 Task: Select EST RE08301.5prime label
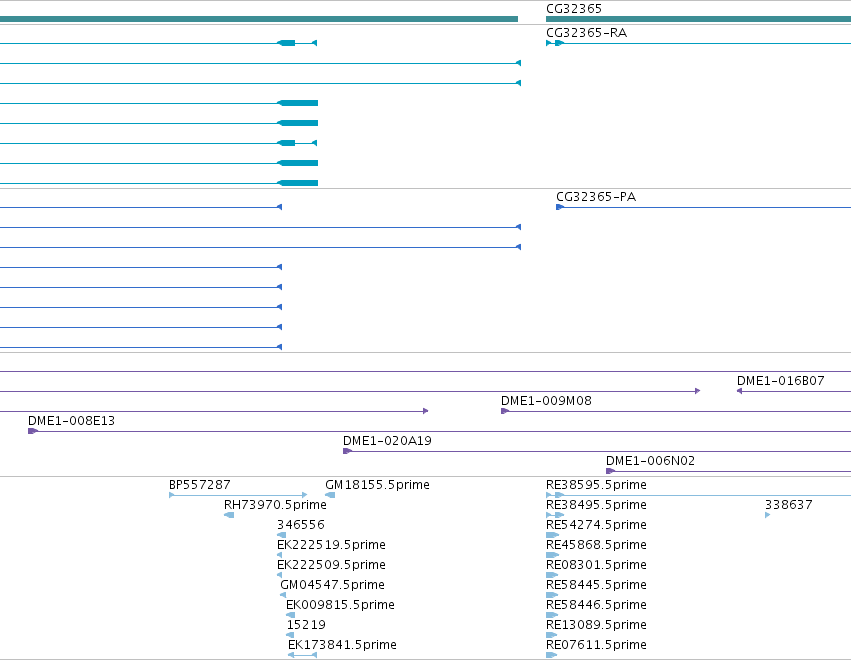click(596, 565)
